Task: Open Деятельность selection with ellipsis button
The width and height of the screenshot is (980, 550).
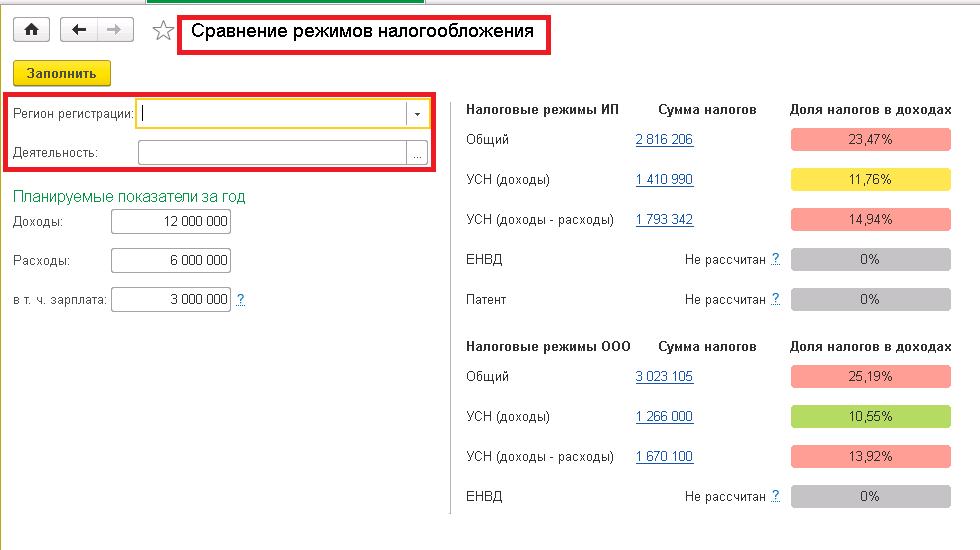Action: click(417, 152)
